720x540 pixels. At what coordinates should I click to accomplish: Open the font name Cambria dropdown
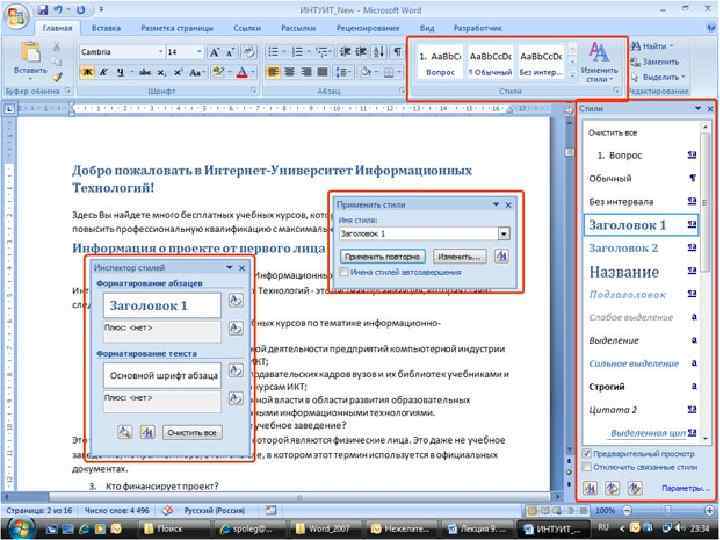click(160, 52)
